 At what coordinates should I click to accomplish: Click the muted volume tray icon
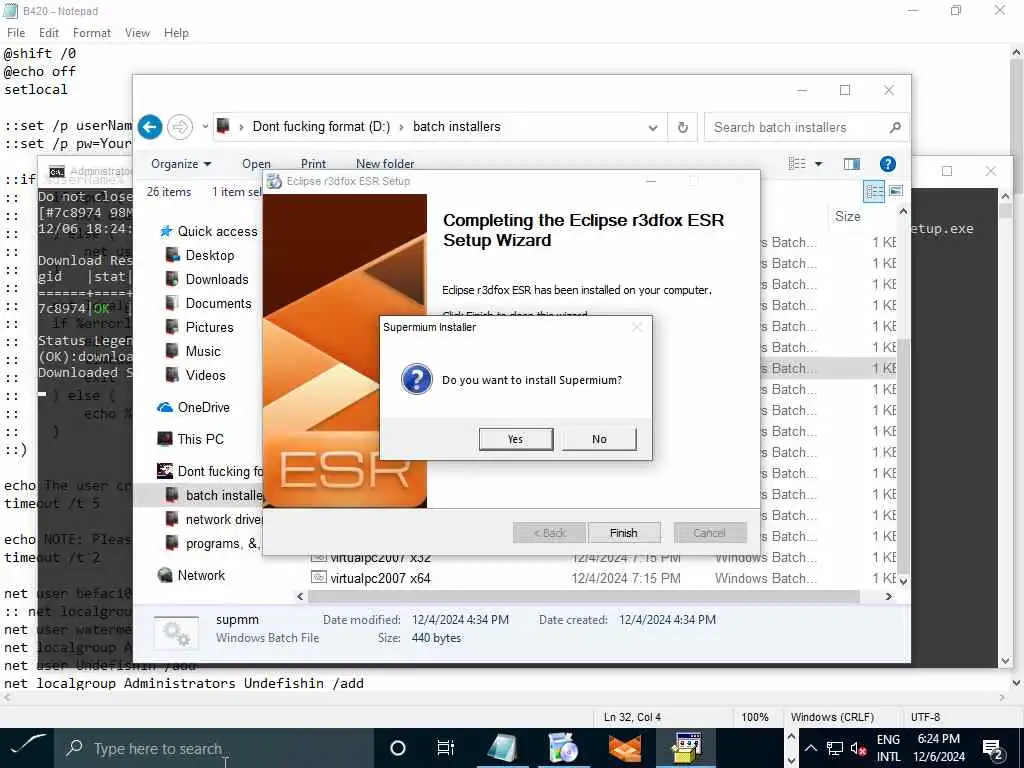pyautogui.click(x=857, y=748)
